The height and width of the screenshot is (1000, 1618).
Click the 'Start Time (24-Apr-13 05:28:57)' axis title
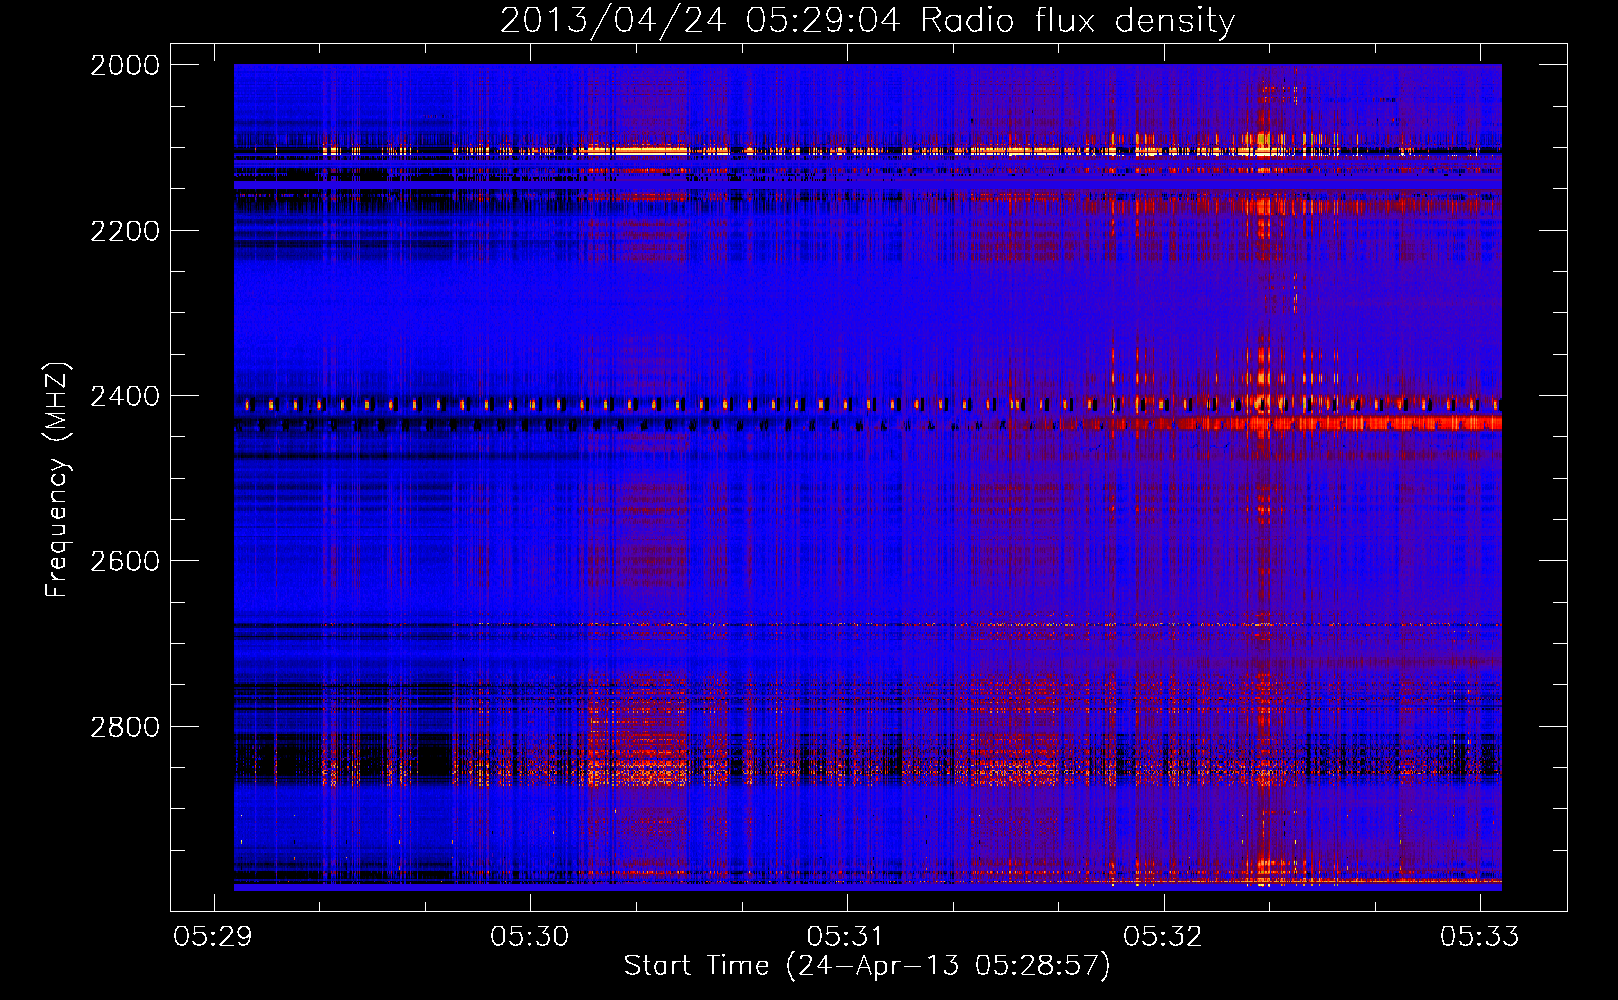click(x=867, y=966)
